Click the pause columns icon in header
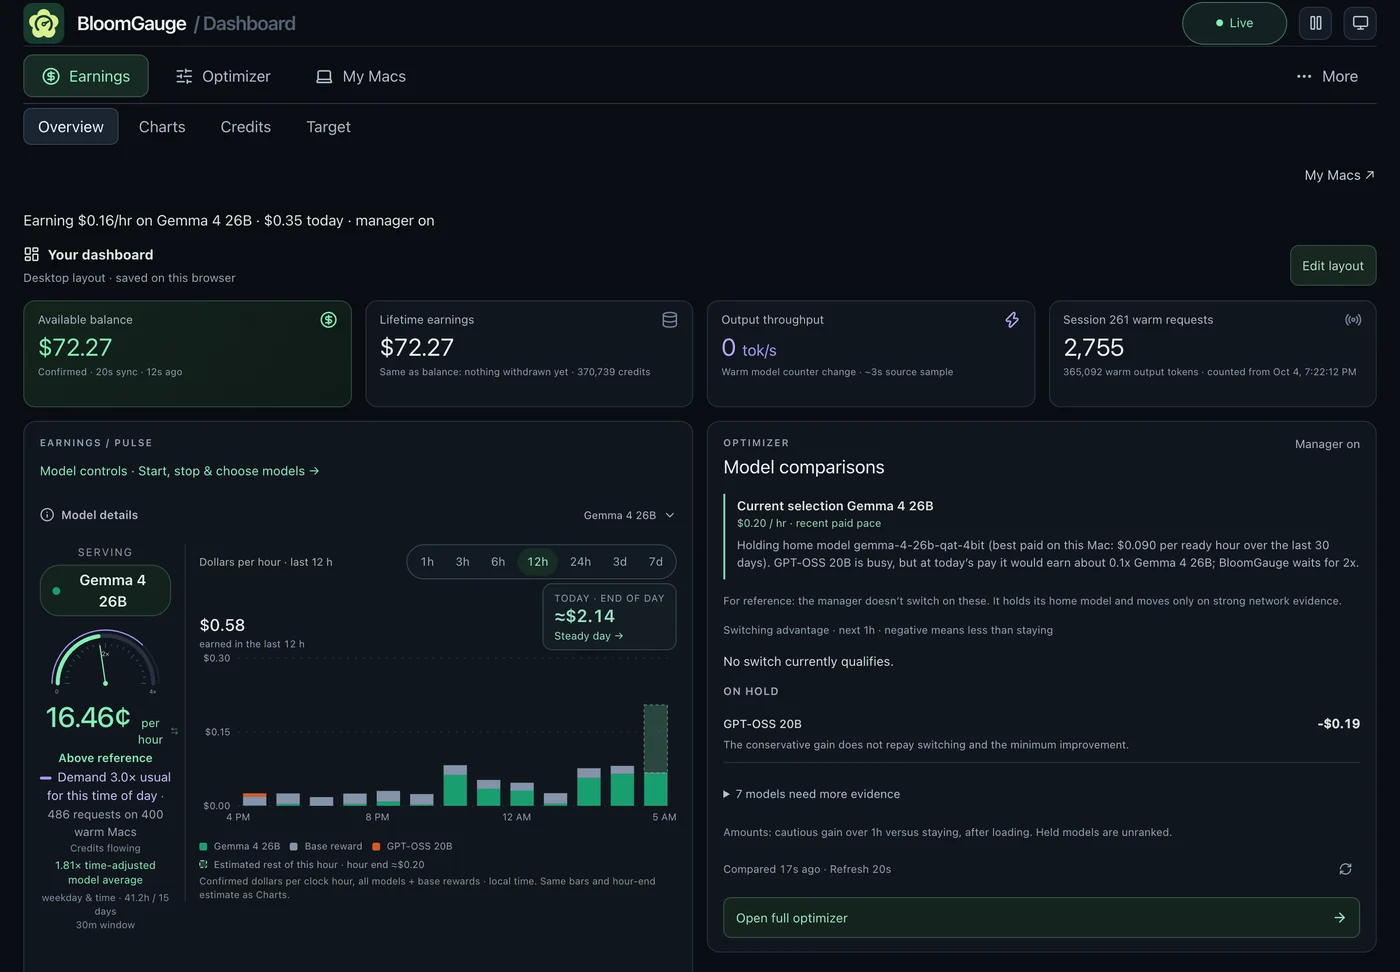Image resolution: width=1400 pixels, height=972 pixels. point(1316,23)
